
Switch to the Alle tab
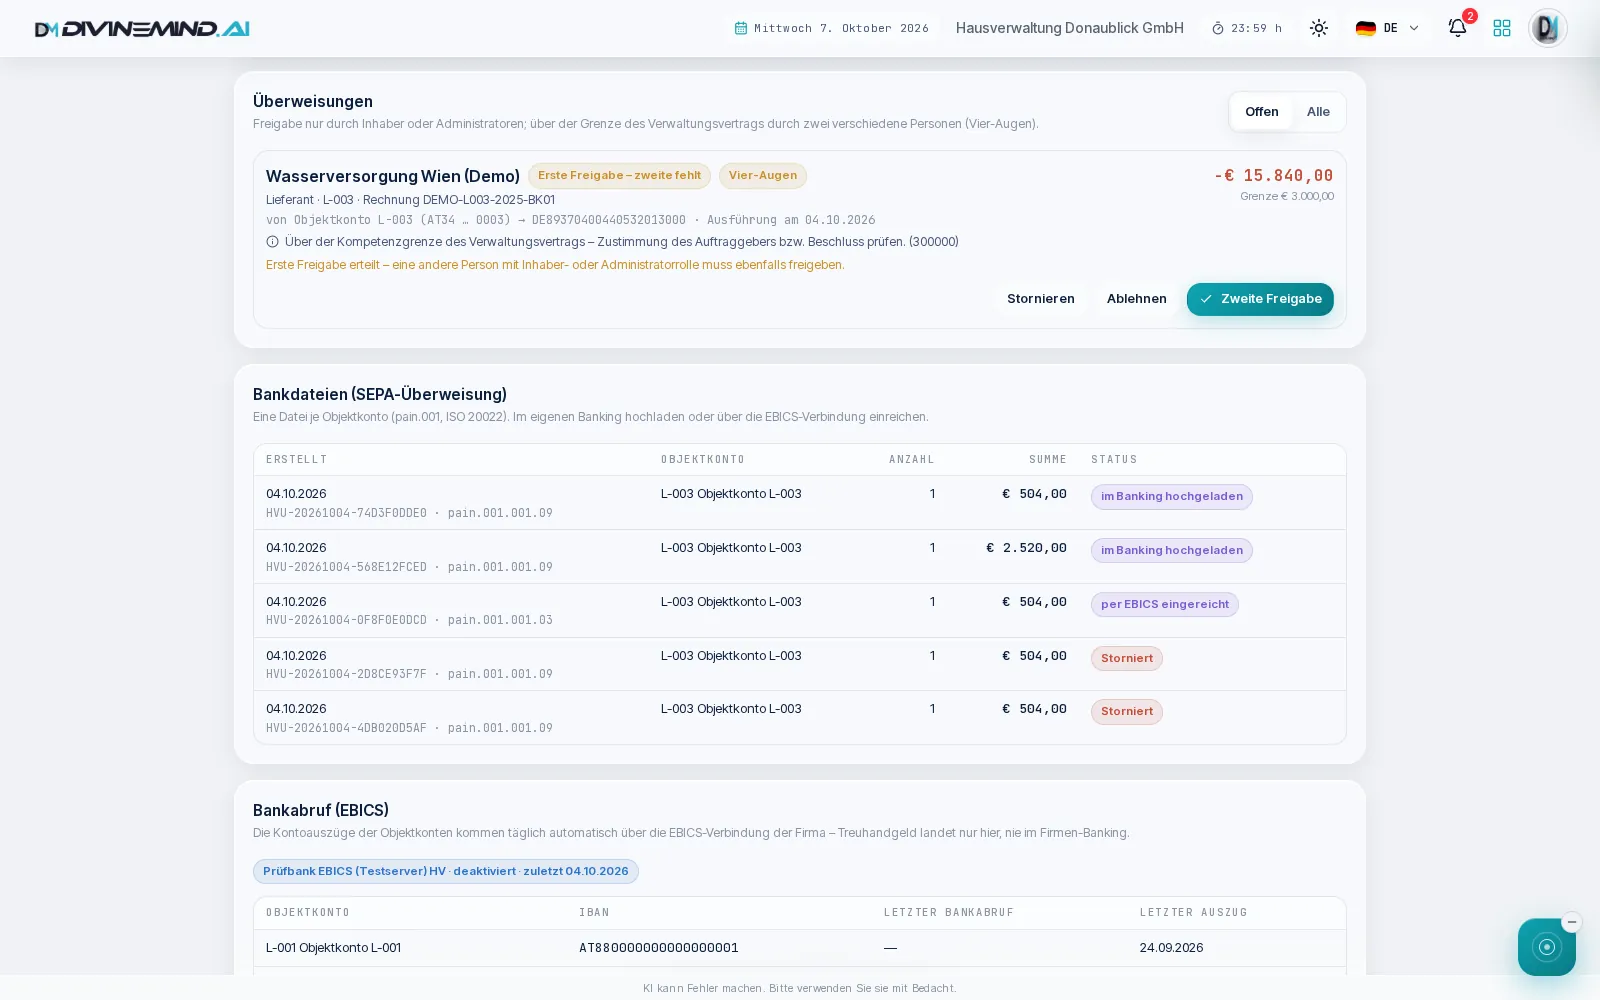(x=1318, y=112)
